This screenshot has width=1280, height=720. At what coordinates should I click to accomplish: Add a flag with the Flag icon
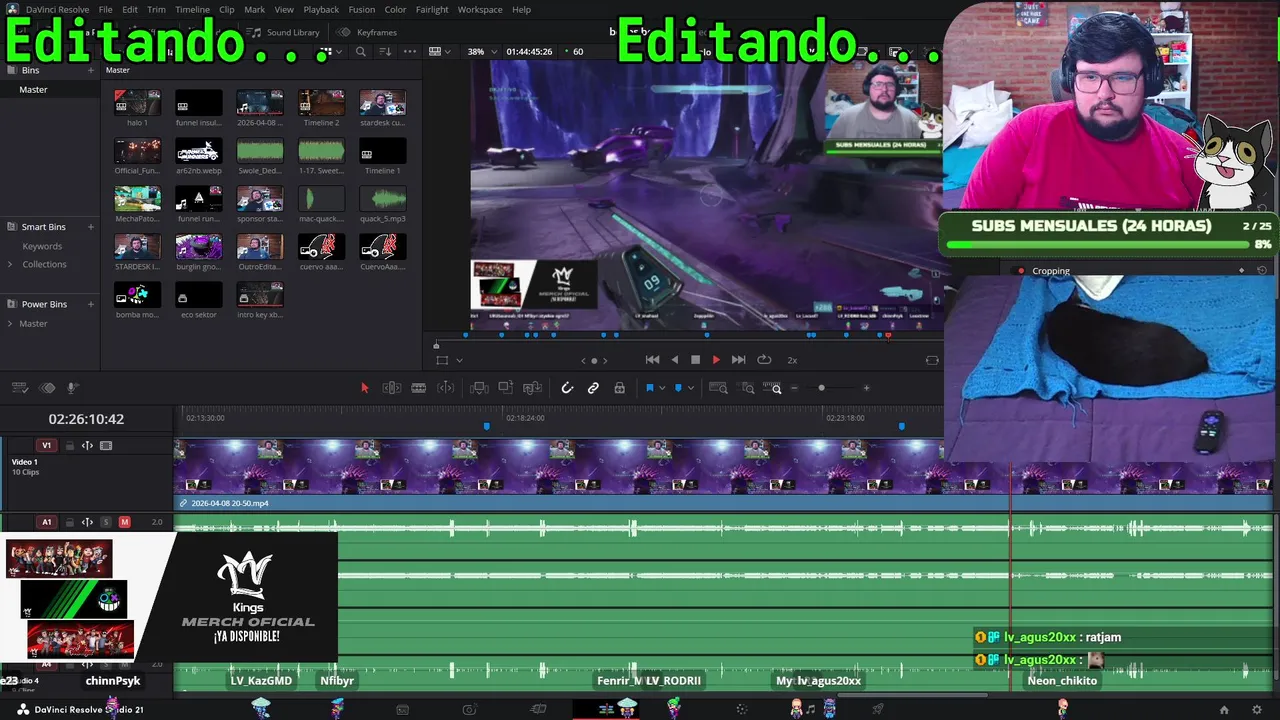coord(649,388)
